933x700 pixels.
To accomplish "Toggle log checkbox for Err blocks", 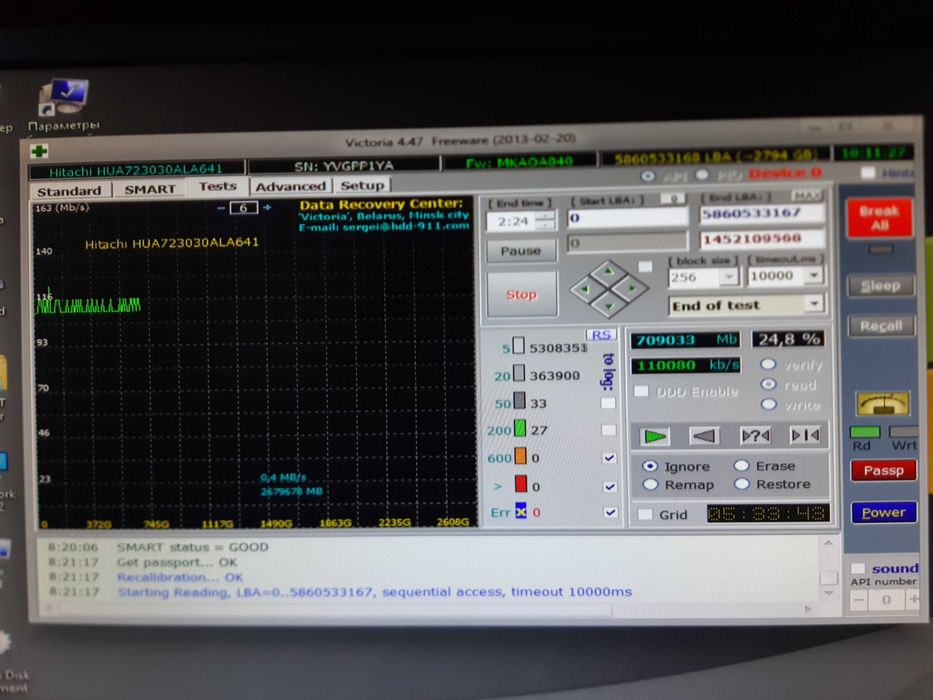I will coord(610,512).
